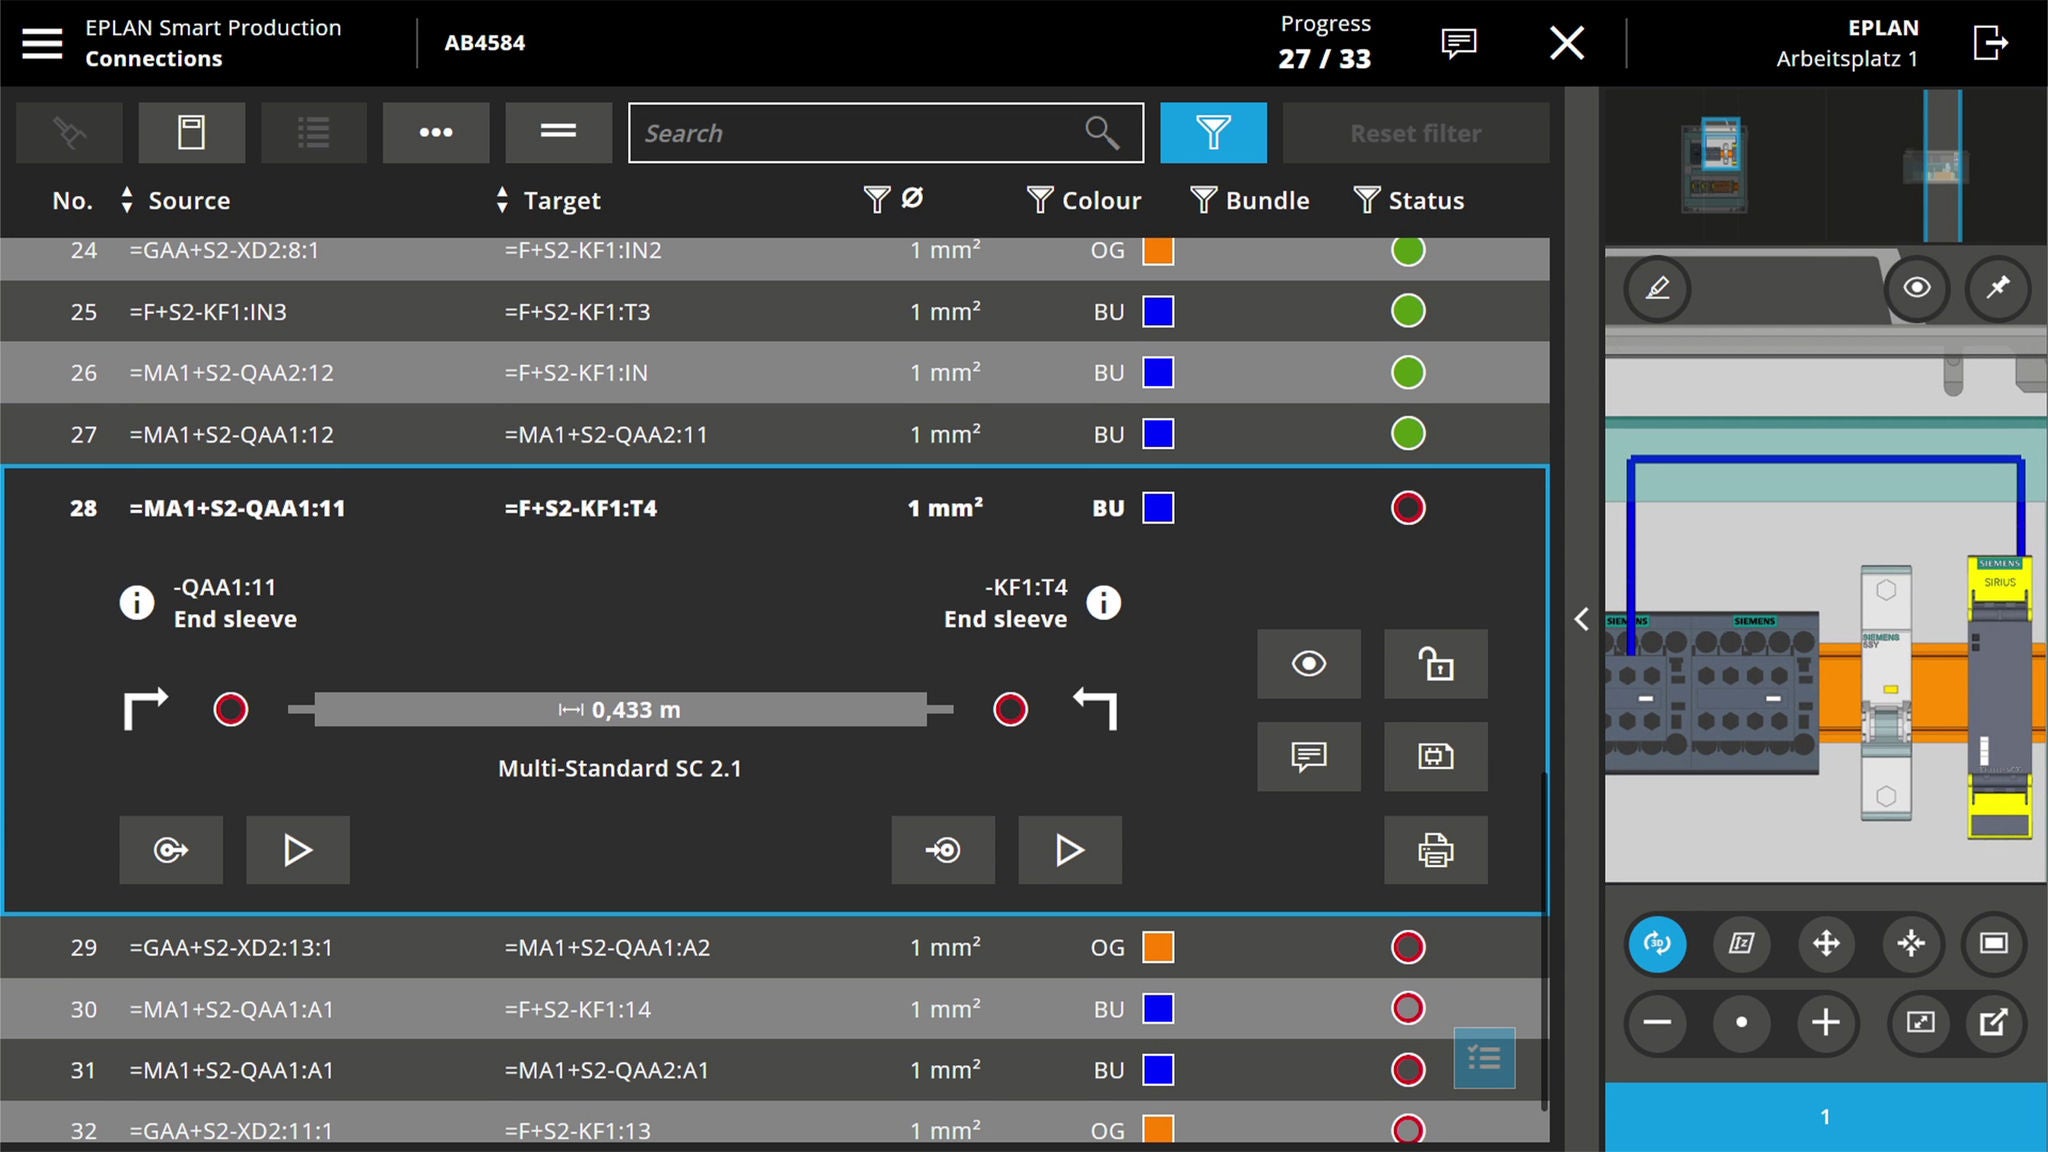The image size is (2048, 1152).
Task: Activate the filter icon next to the search field
Action: 1212,132
